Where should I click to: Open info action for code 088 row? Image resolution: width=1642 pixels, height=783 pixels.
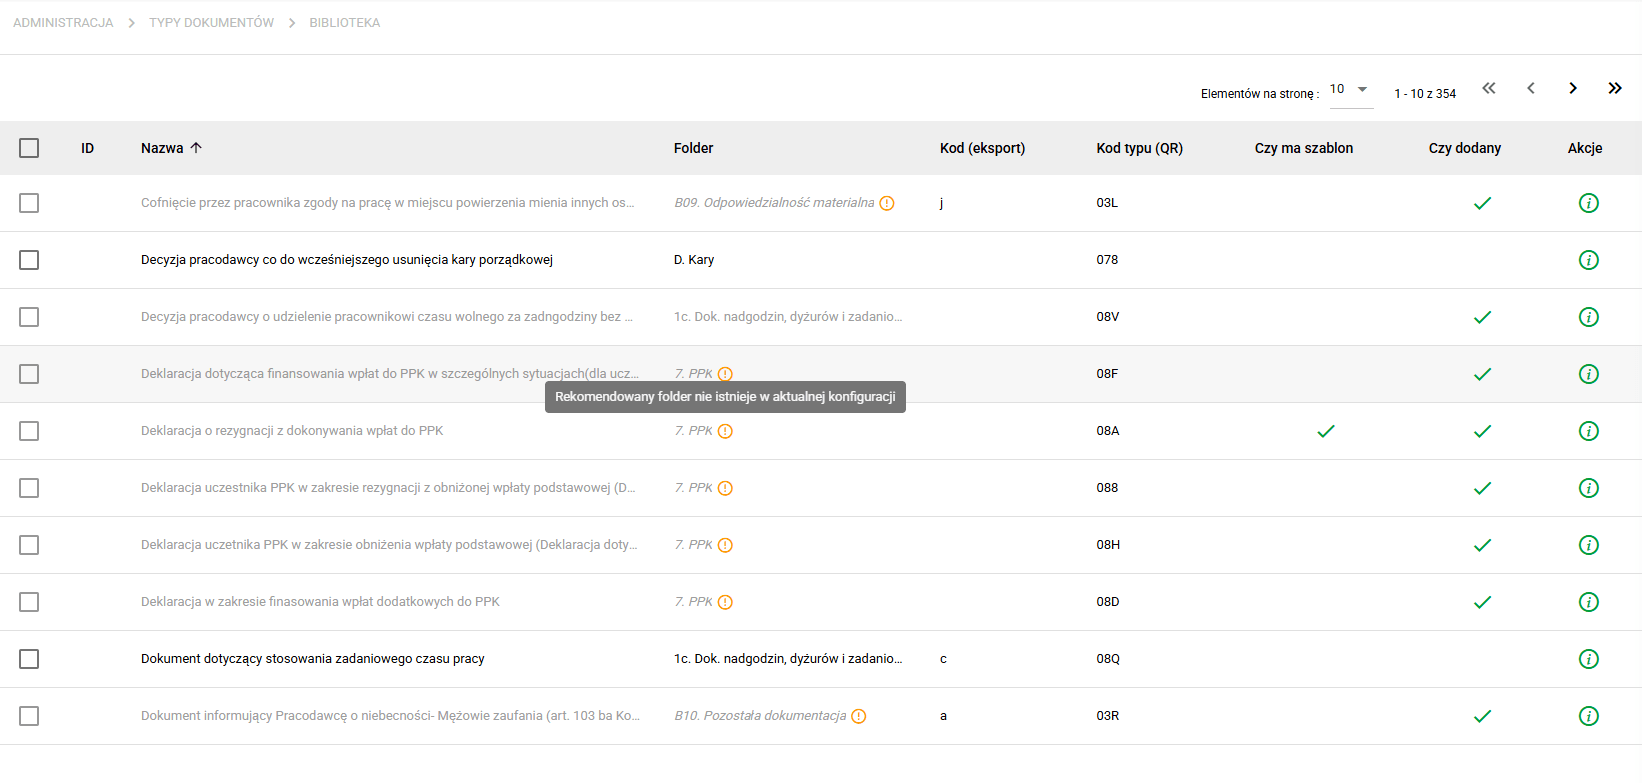(x=1588, y=488)
